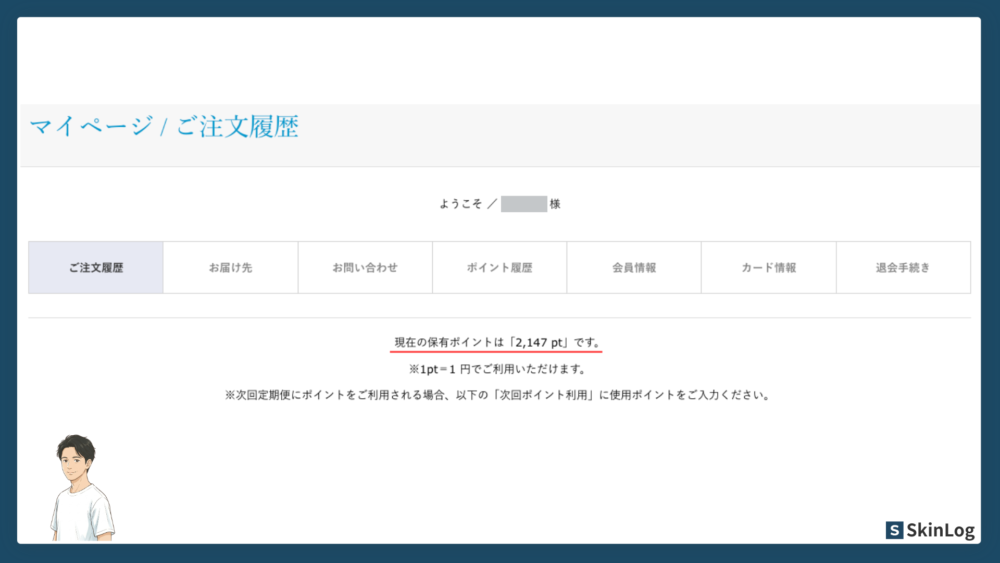Click the blank white area above heading
This screenshot has height=563, width=1000.
(498, 60)
